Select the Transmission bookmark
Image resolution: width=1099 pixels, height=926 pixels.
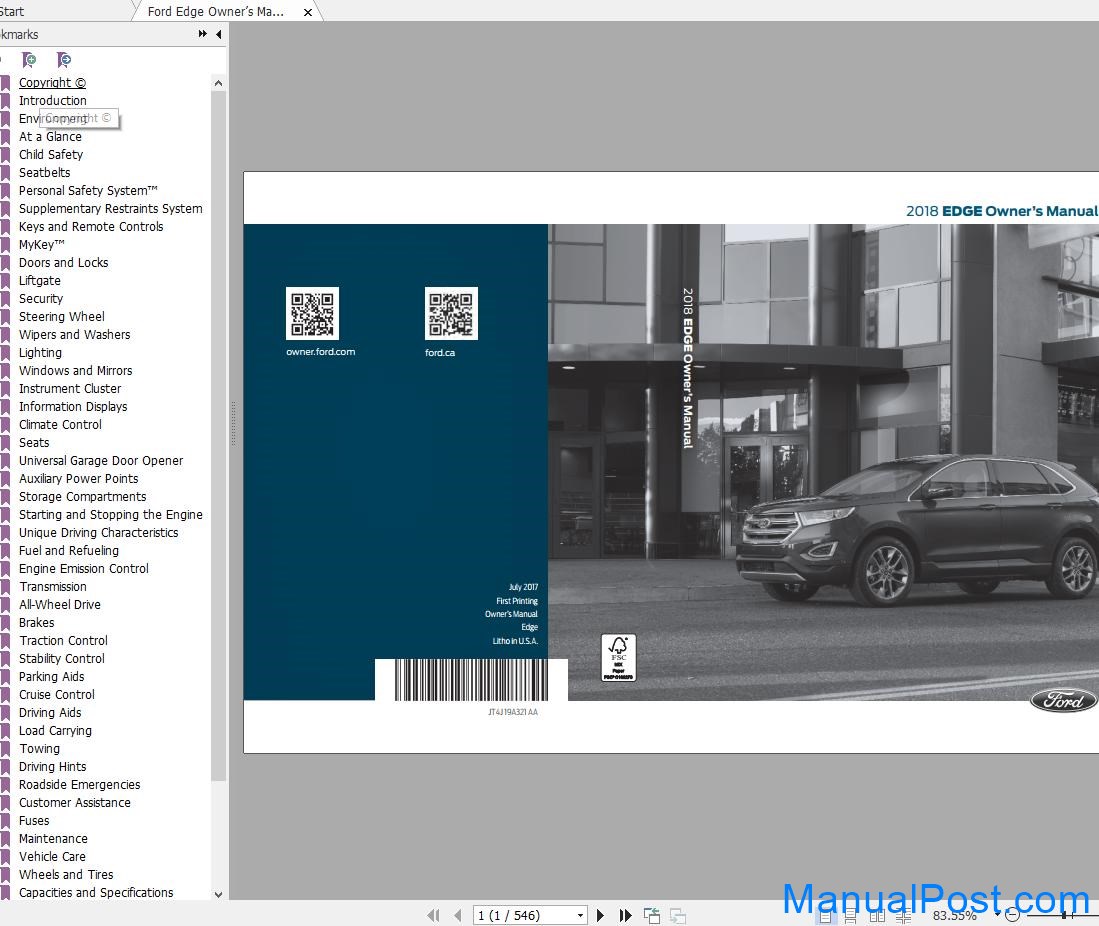(53, 587)
